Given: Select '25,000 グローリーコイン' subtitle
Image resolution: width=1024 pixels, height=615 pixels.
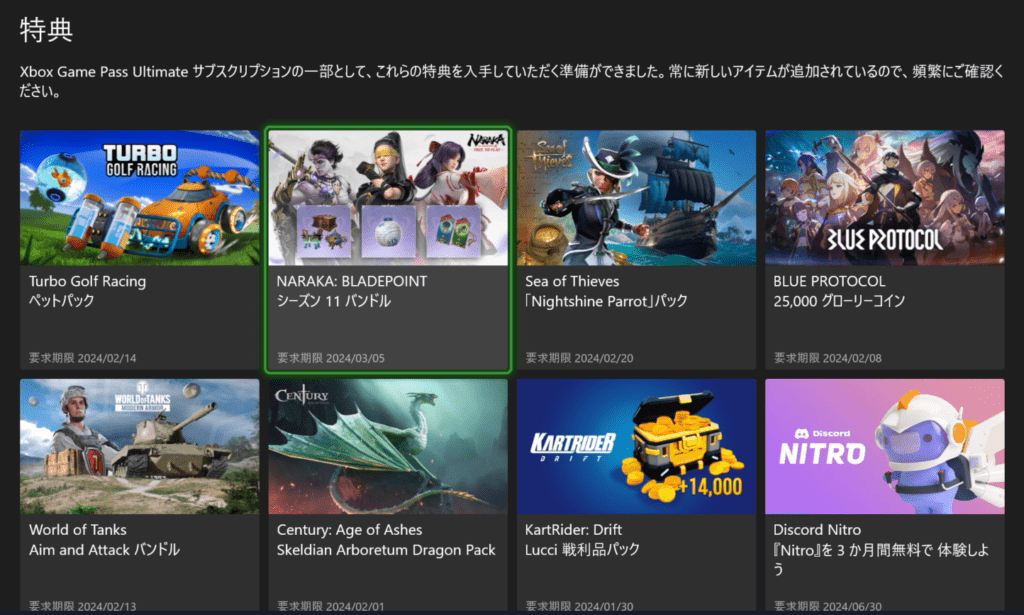Looking at the screenshot, I should pos(839,301).
